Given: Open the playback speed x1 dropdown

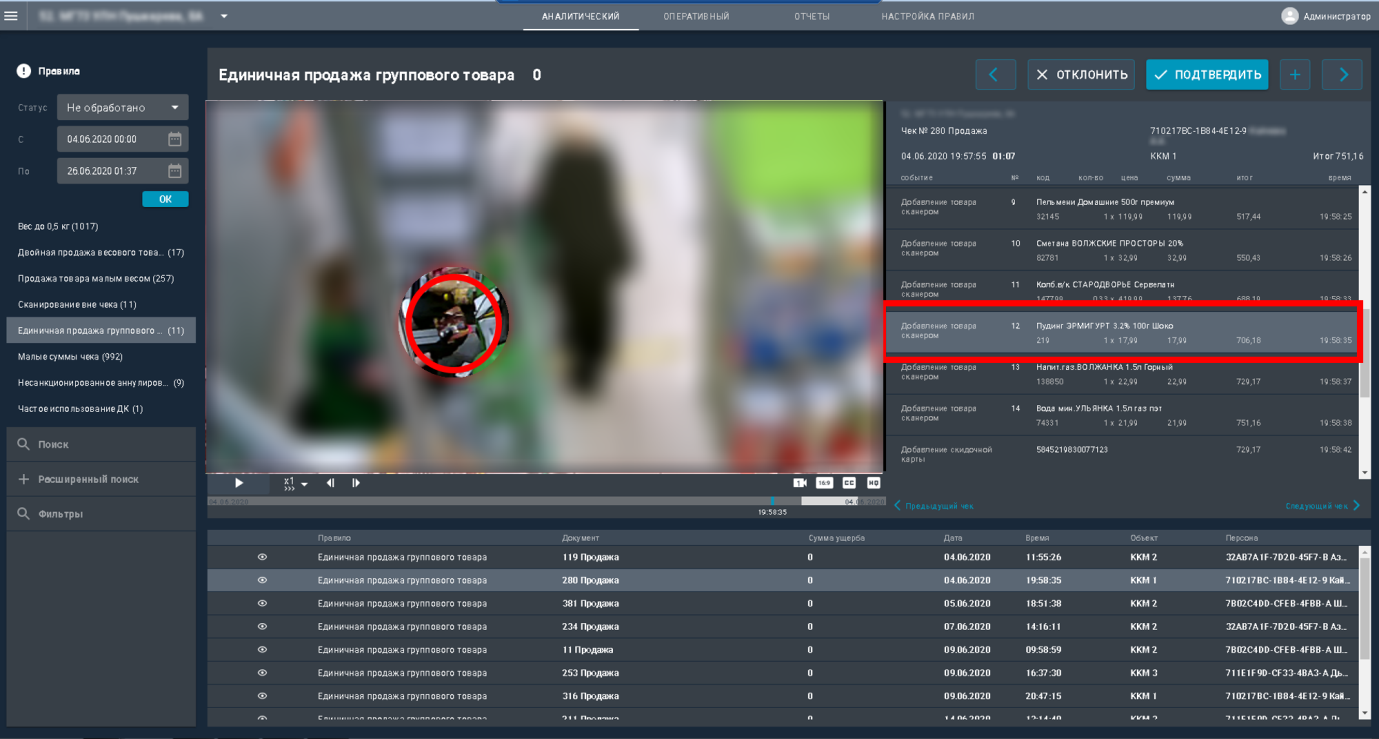Looking at the screenshot, I should (294, 483).
